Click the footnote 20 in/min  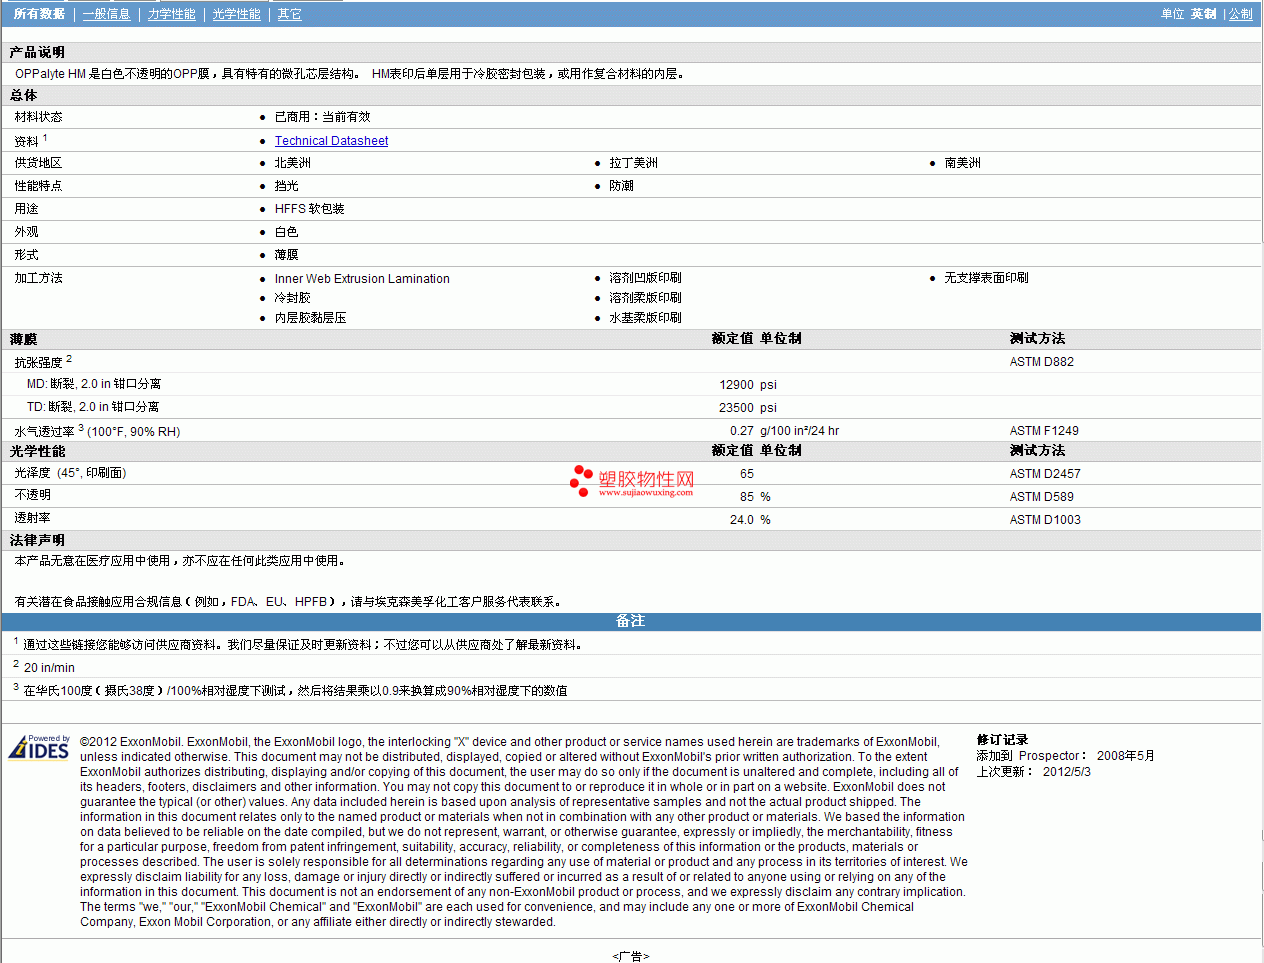pos(49,668)
